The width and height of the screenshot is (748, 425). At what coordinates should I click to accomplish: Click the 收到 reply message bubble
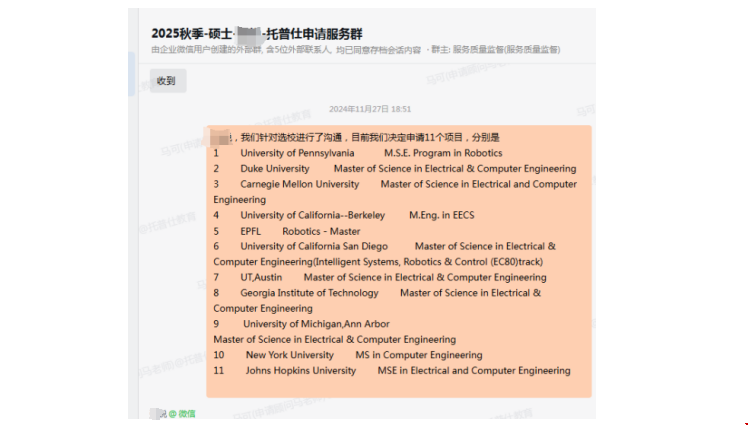click(168, 81)
